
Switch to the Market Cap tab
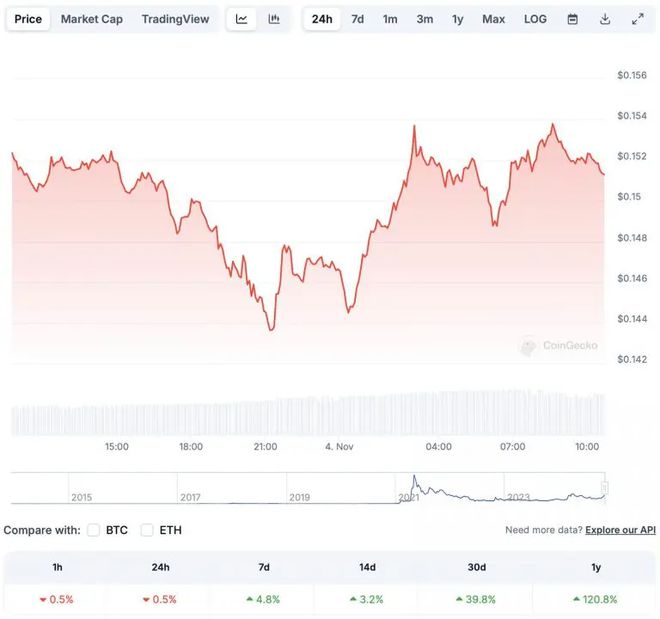pos(91,19)
